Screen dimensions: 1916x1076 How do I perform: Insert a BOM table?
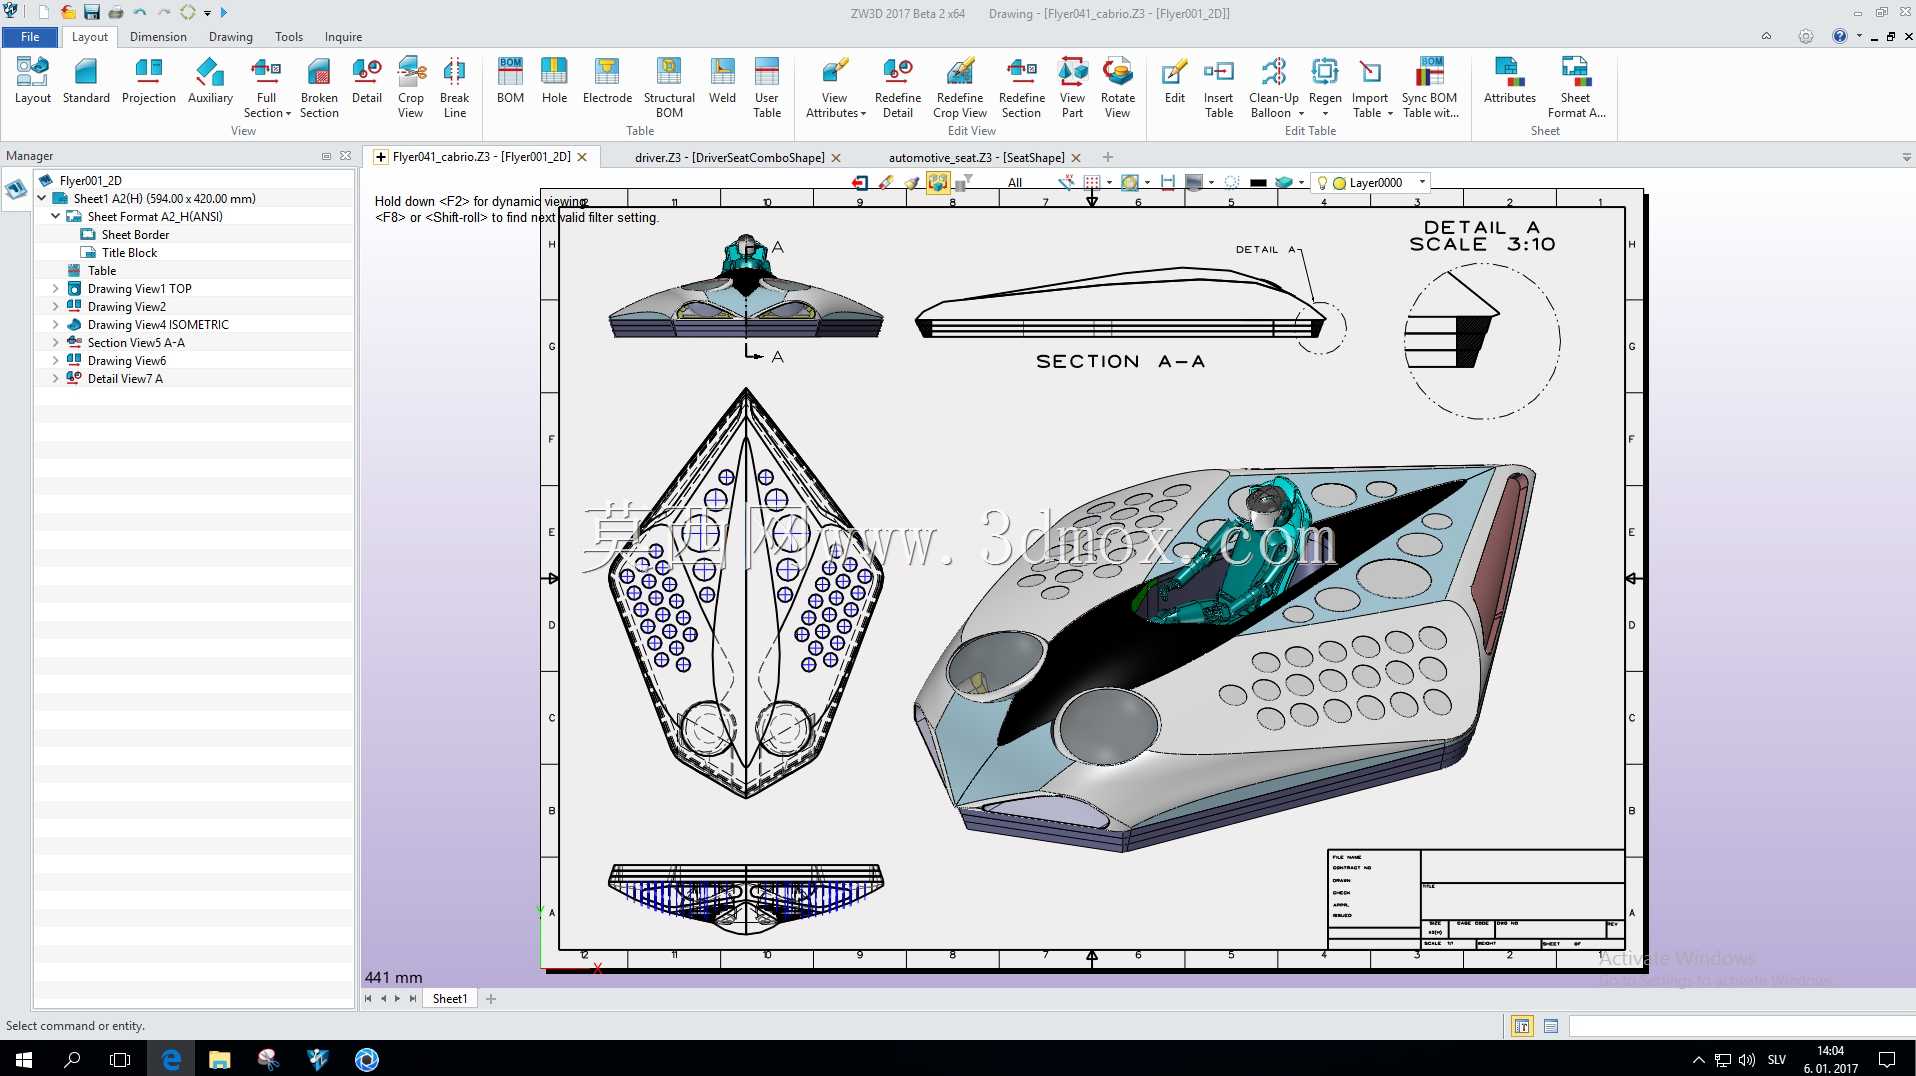click(x=510, y=80)
